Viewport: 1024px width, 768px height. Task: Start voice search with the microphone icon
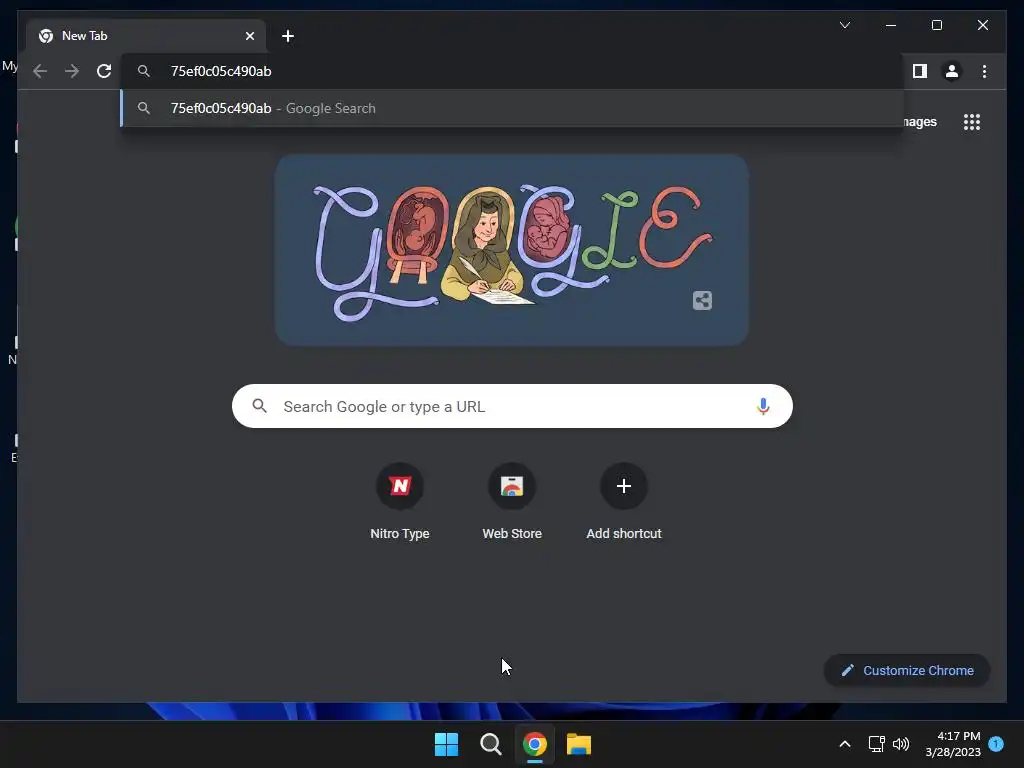click(763, 406)
